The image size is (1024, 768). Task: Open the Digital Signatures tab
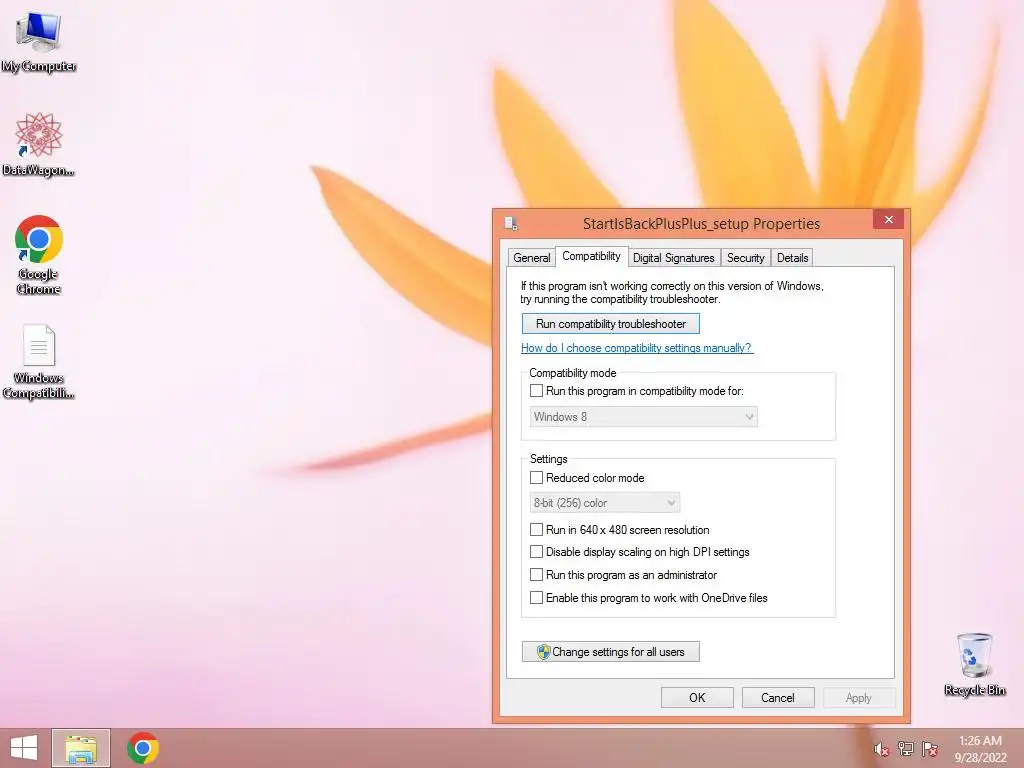(x=674, y=258)
